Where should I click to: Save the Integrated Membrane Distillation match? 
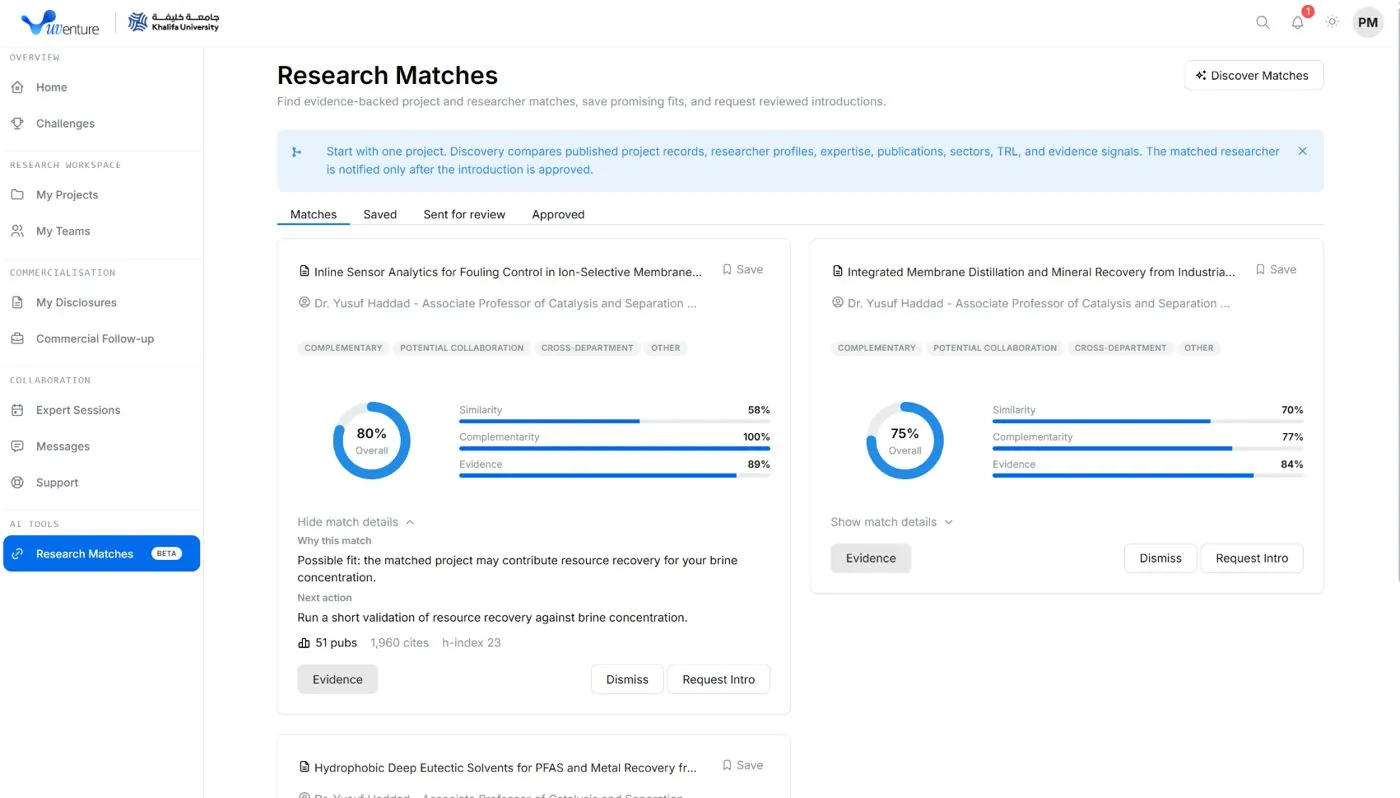click(x=1276, y=269)
